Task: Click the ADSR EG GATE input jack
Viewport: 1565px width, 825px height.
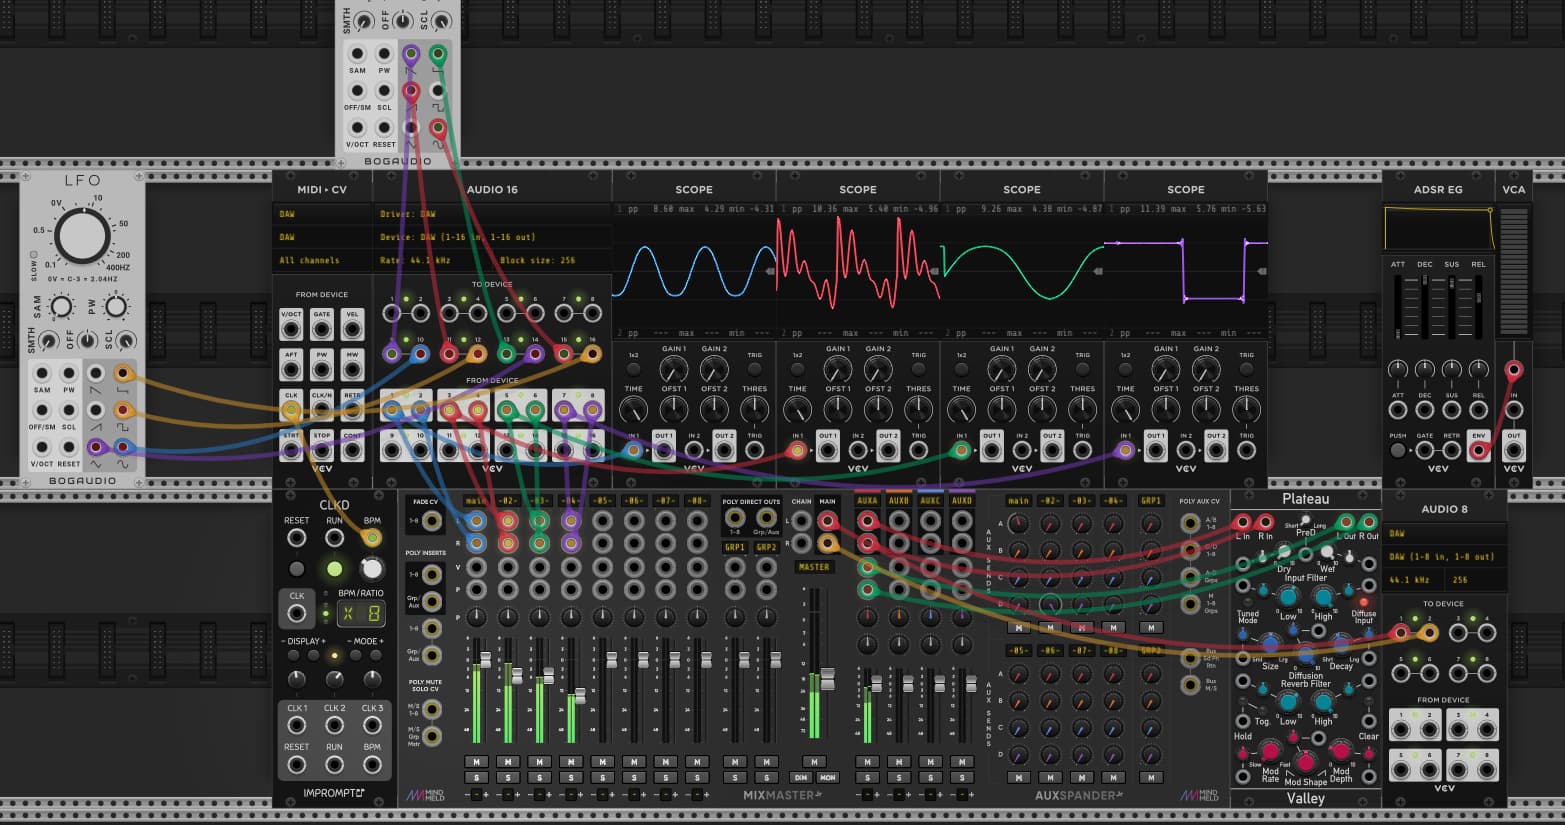Action: (1425, 451)
